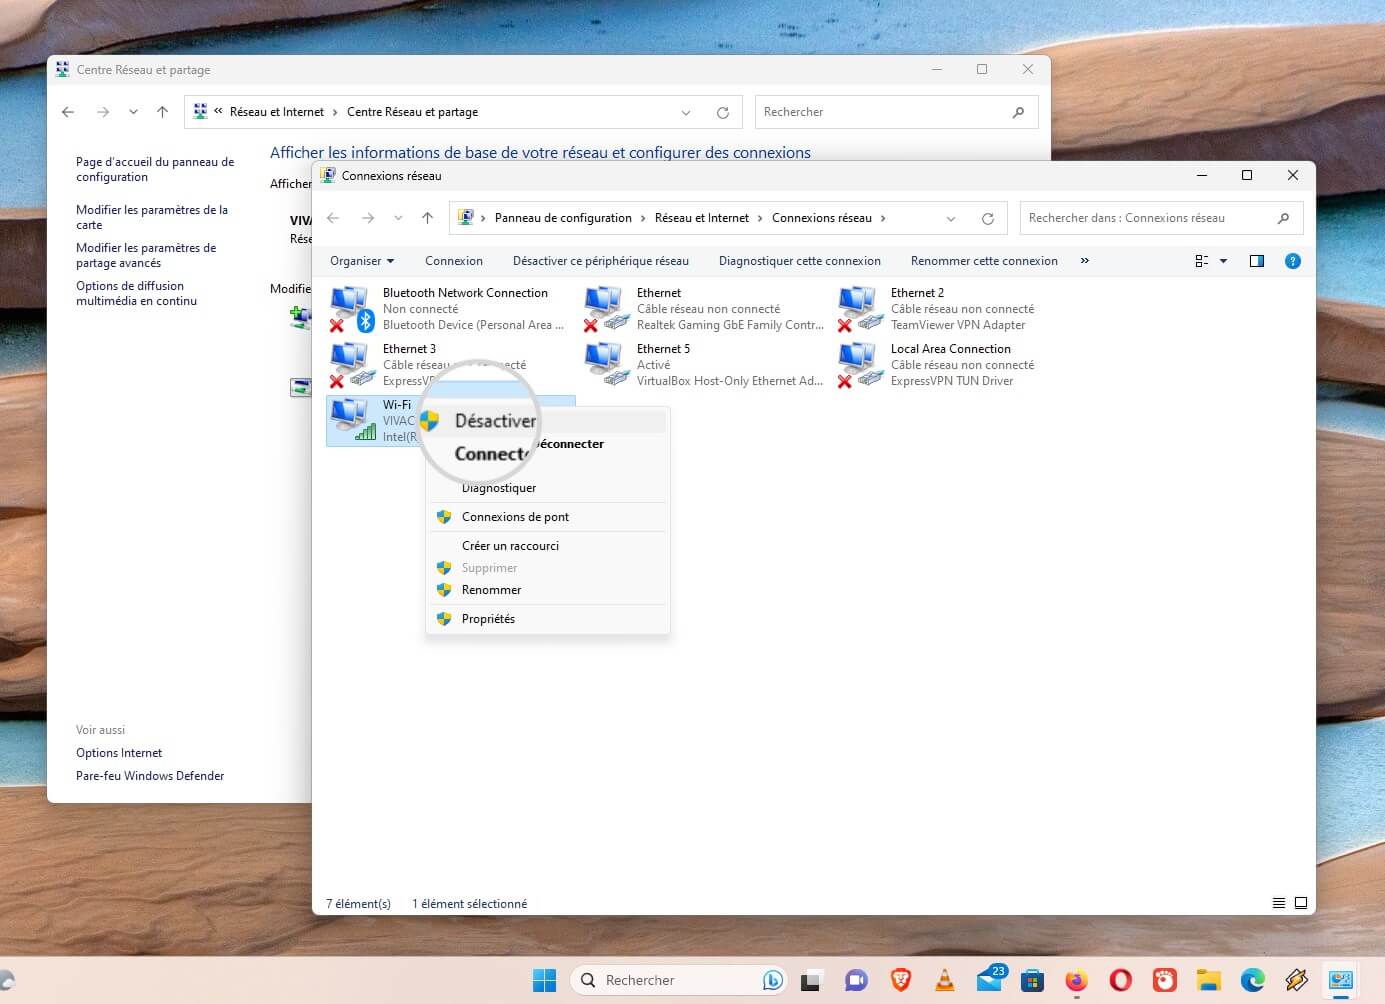Select the Ethernet Realtek adapter icon
This screenshot has height=1004, width=1385.
(606, 309)
